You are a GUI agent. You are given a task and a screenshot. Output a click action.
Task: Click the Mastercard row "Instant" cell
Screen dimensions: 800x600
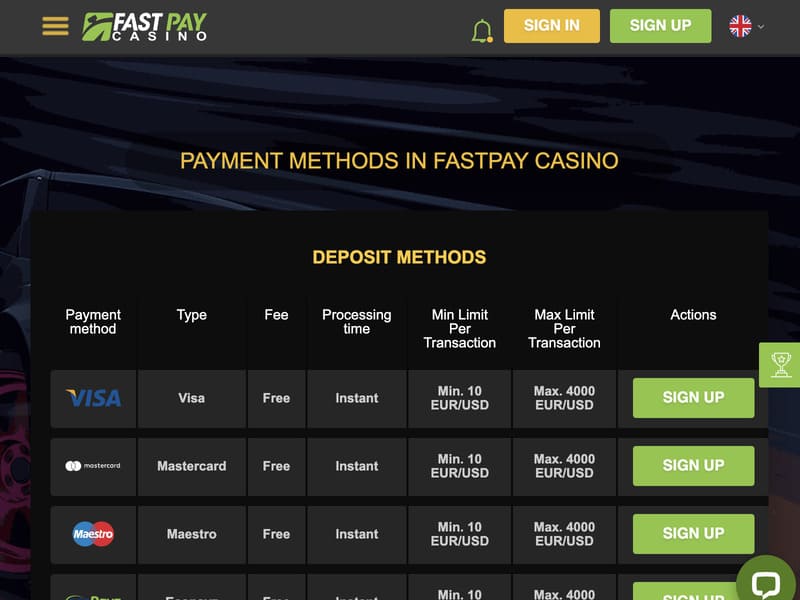coord(357,466)
